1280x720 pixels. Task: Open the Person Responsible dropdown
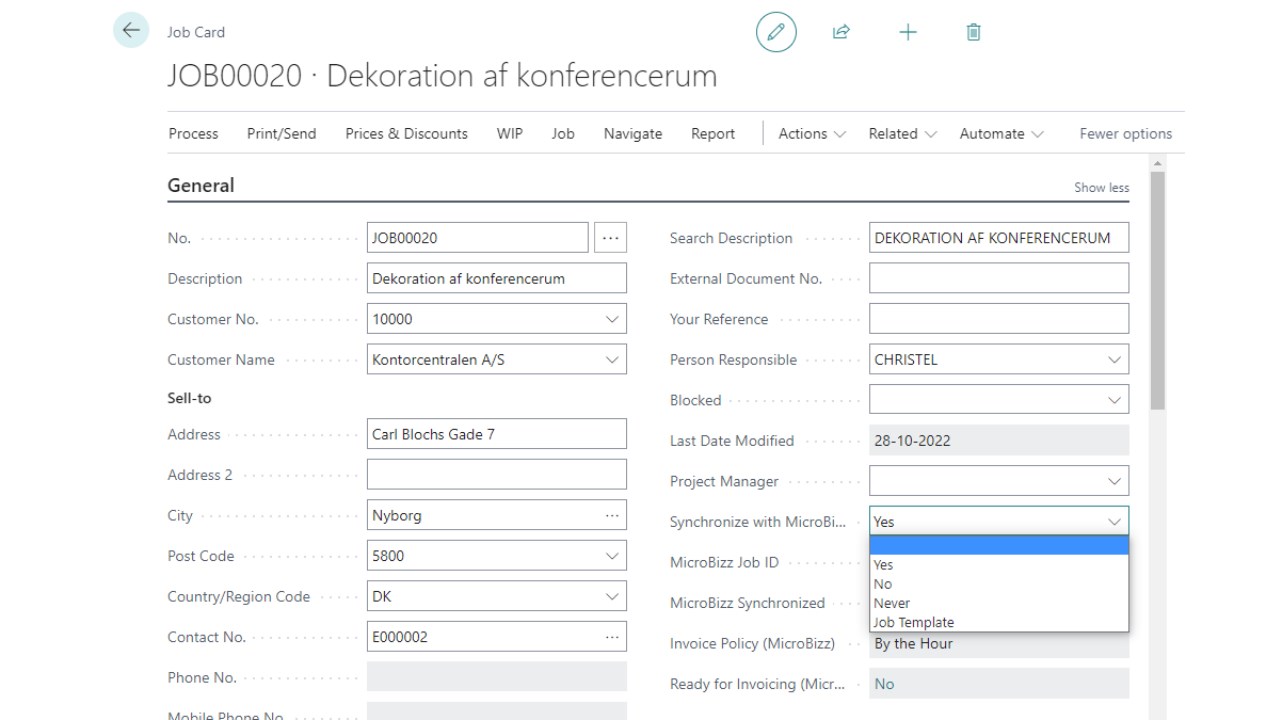[x=1114, y=360]
